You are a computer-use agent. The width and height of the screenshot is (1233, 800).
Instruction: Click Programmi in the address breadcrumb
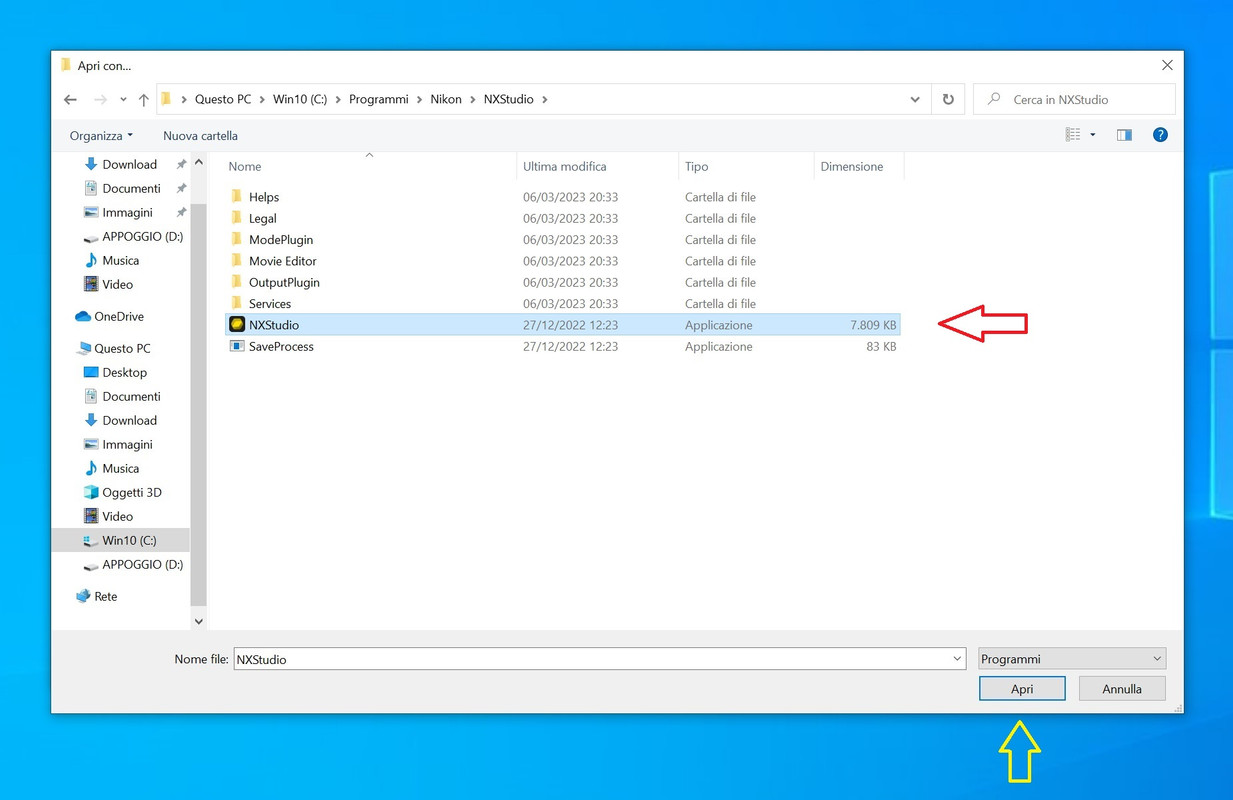(x=379, y=100)
